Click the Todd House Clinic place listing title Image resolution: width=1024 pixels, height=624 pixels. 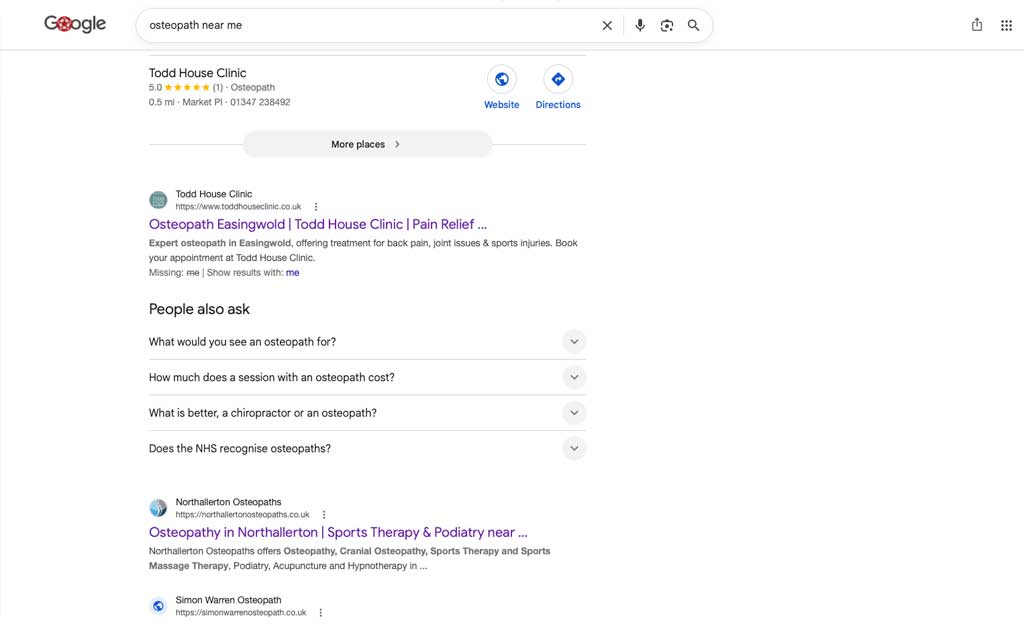point(197,73)
